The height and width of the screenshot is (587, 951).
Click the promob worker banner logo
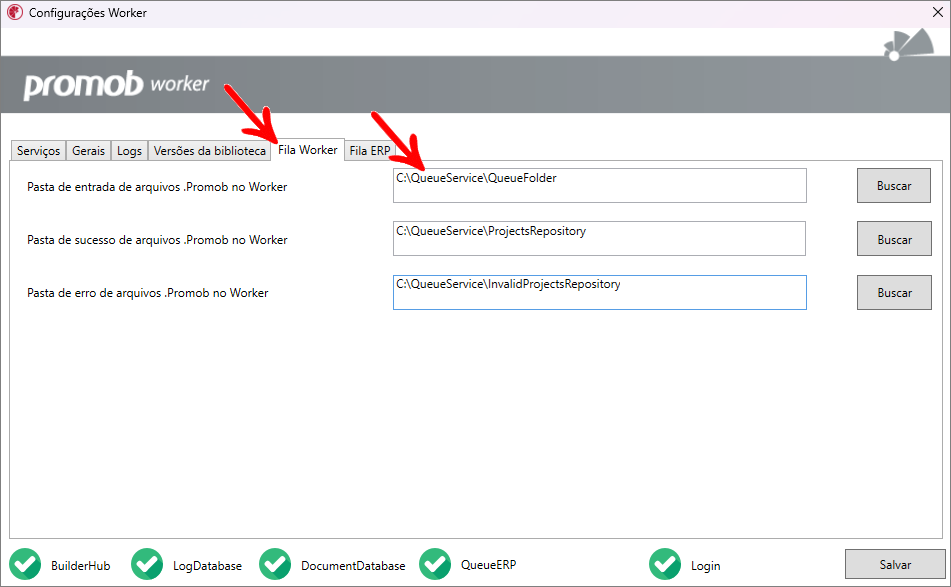116,85
